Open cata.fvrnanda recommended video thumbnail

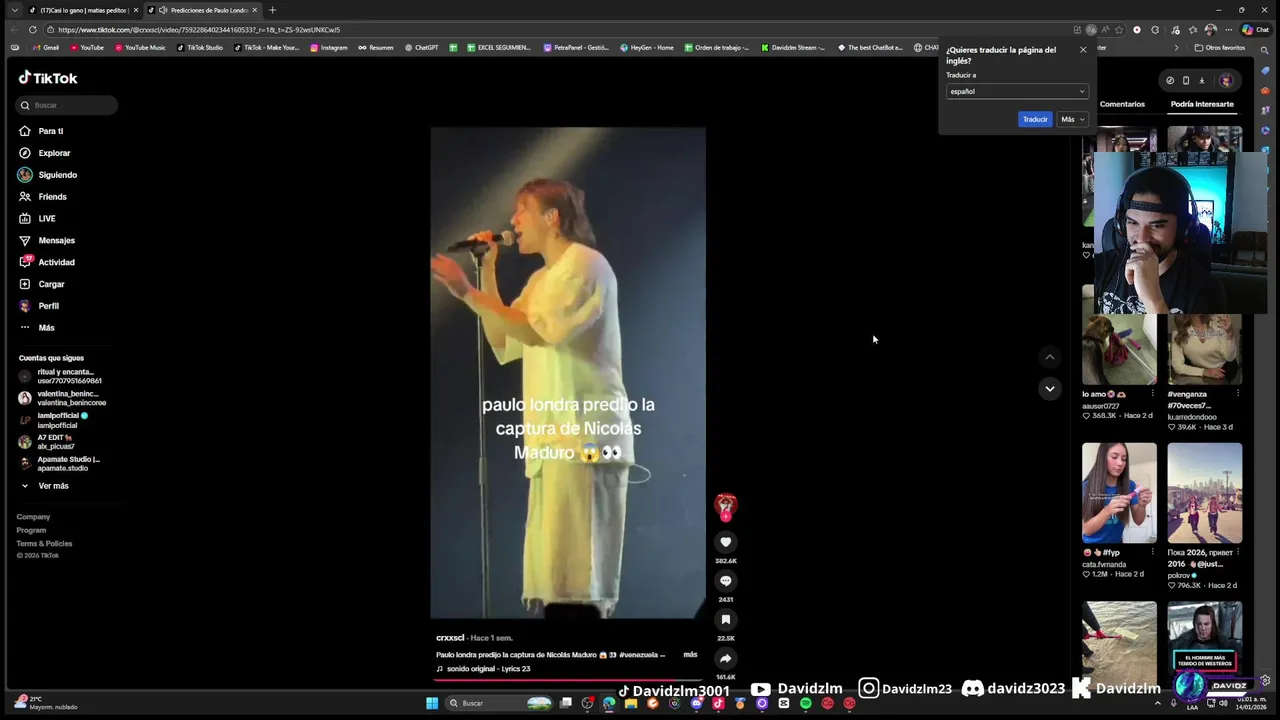(x=1119, y=493)
